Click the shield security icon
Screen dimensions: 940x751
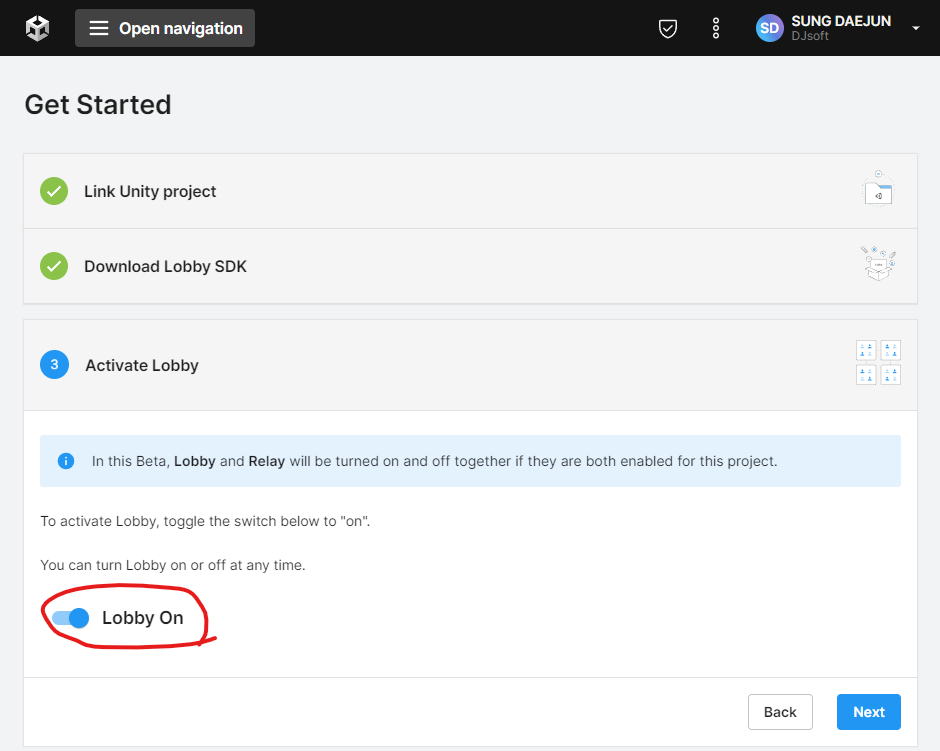(x=667, y=28)
